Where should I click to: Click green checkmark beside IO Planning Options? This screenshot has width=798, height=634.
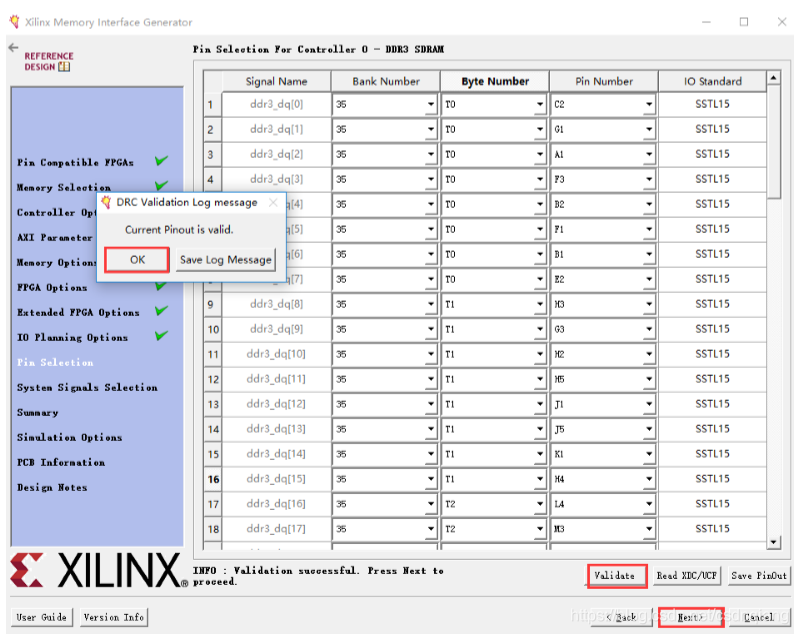pyautogui.click(x=161, y=335)
